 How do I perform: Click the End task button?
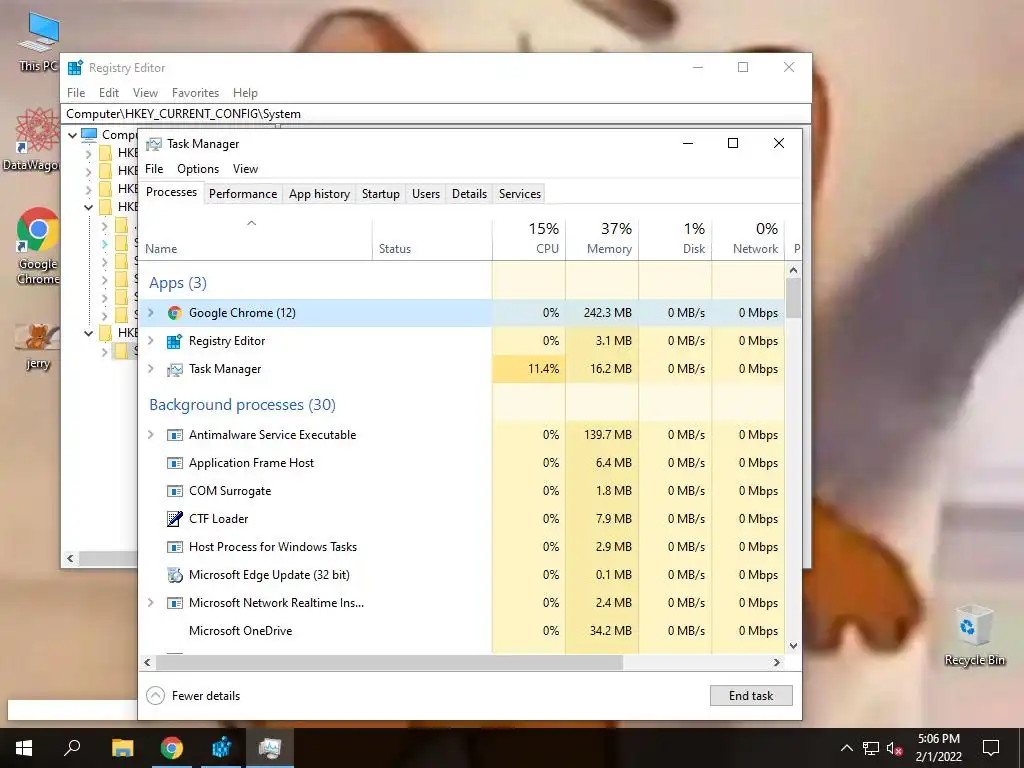click(x=751, y=696)
